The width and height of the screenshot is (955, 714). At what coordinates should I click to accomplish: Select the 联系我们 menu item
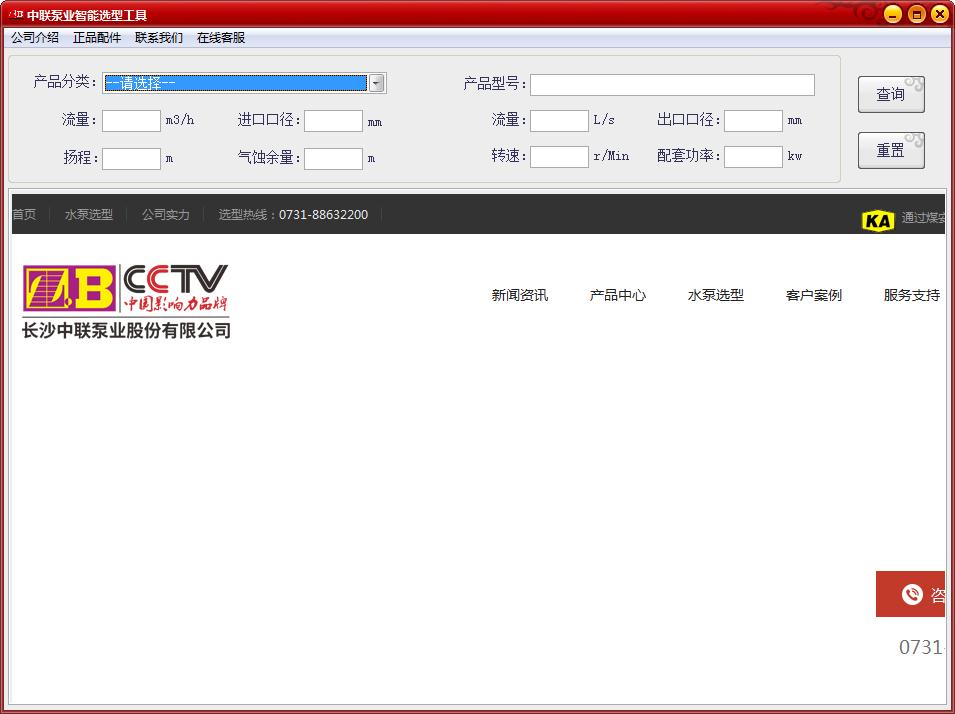click(x=159, y=38)
